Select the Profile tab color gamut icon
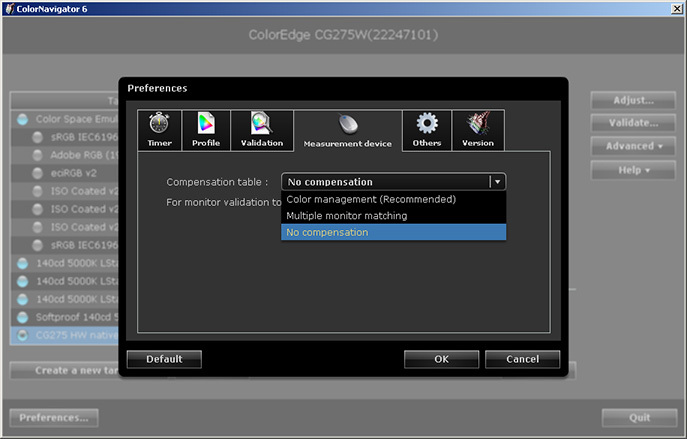Screen dimensions: 687x439 click(x=206, y=123)
